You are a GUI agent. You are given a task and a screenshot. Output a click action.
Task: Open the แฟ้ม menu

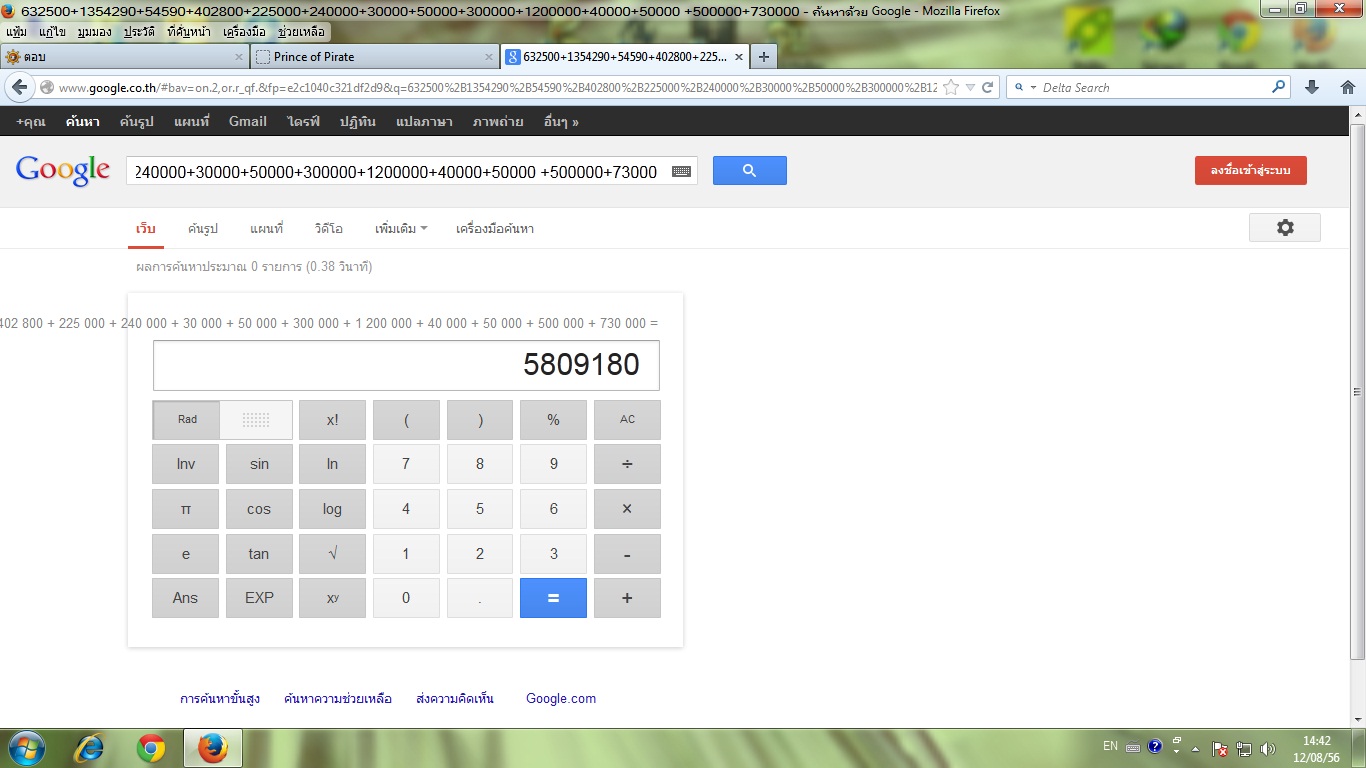(x=16, y=32)
